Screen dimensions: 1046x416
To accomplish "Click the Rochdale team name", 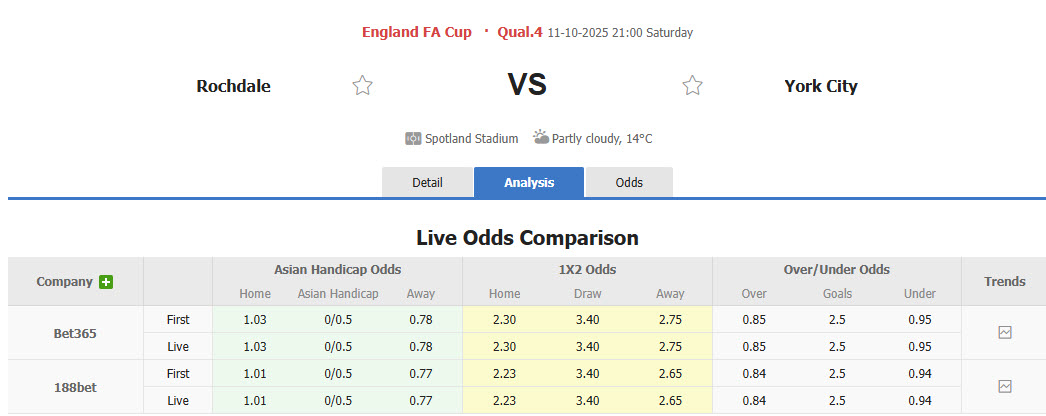I will (233, 86).
